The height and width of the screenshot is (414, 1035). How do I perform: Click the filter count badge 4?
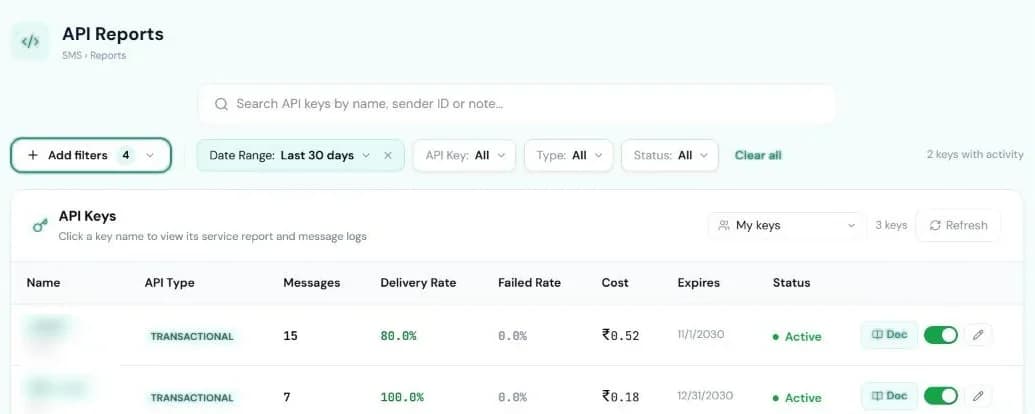click(125, 155)
